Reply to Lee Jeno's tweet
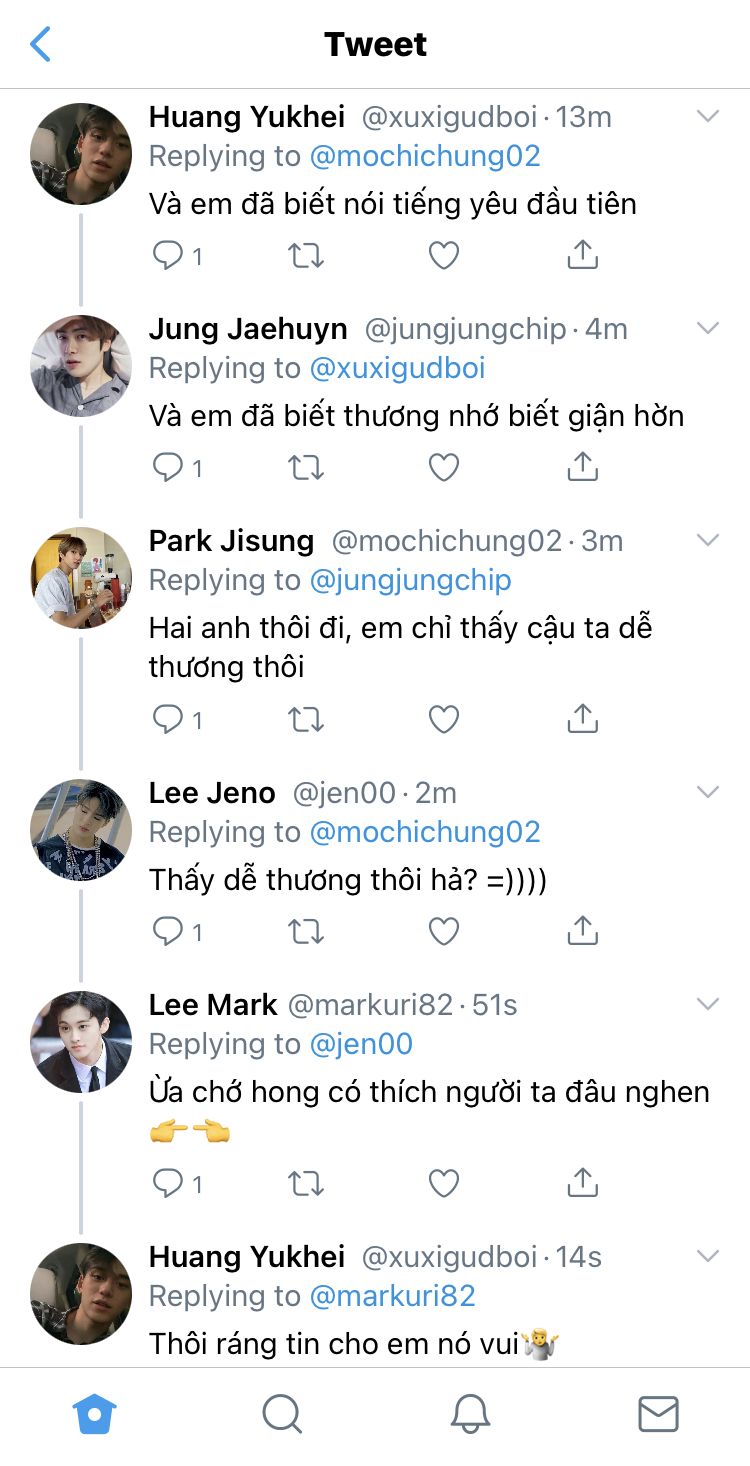750x1466 pixels. click(x=168, y=932)
